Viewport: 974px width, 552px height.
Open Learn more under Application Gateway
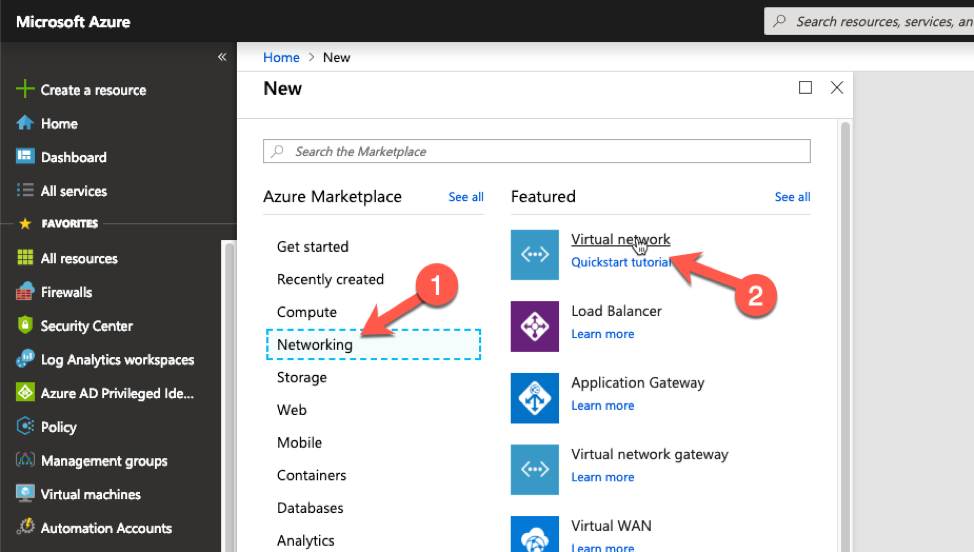click(603, 405)
